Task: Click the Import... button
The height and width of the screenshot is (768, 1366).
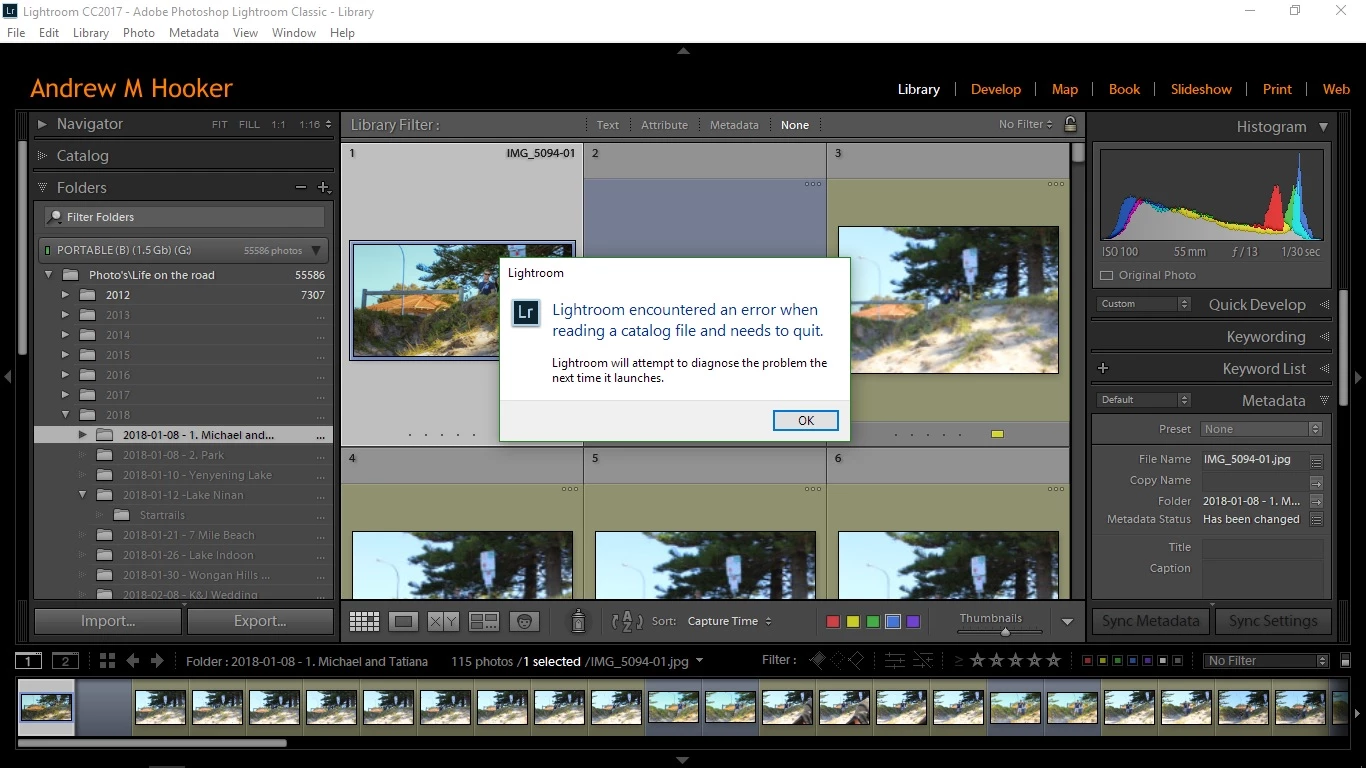Action: click(x=108, y=621)
